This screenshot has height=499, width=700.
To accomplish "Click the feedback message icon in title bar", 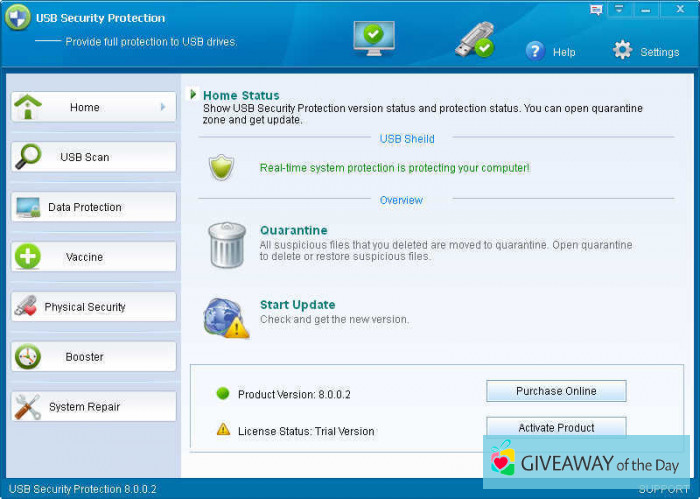I will 597,9.
